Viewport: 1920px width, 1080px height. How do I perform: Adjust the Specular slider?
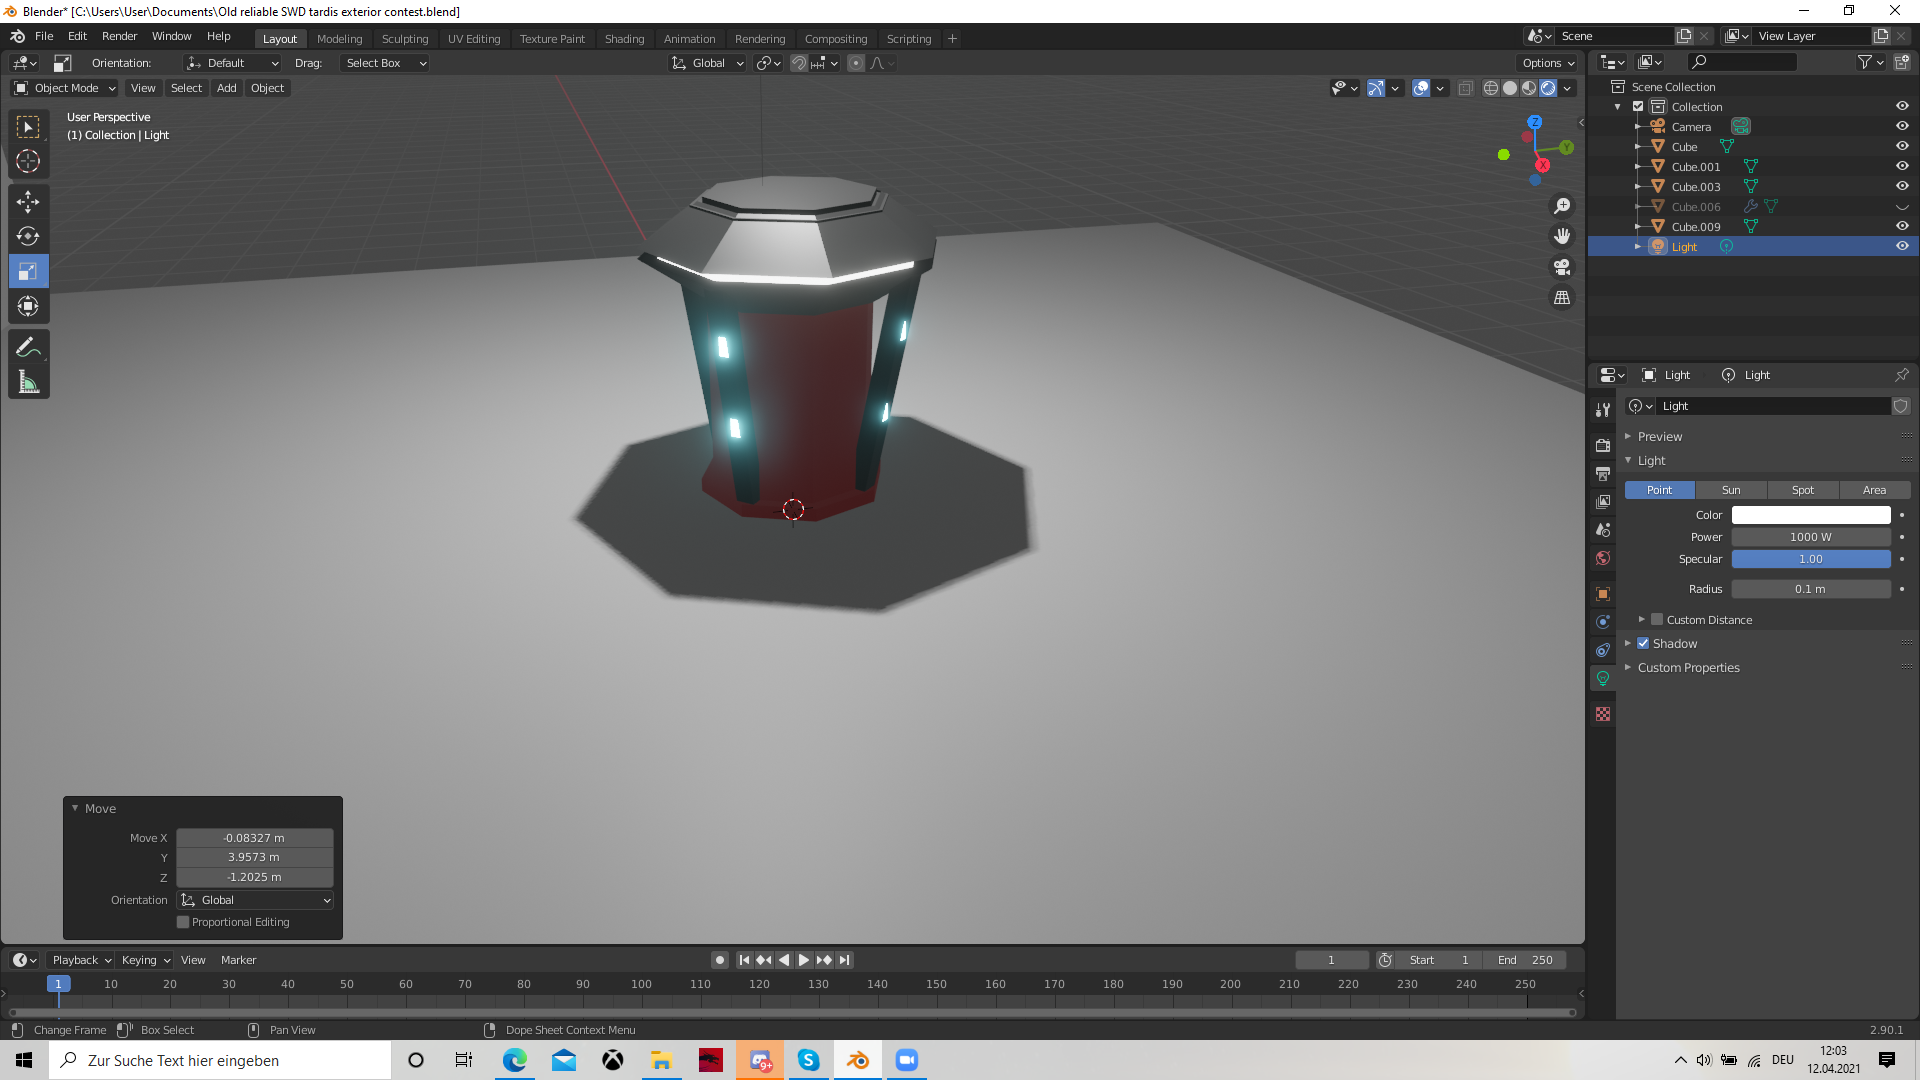1811,559
